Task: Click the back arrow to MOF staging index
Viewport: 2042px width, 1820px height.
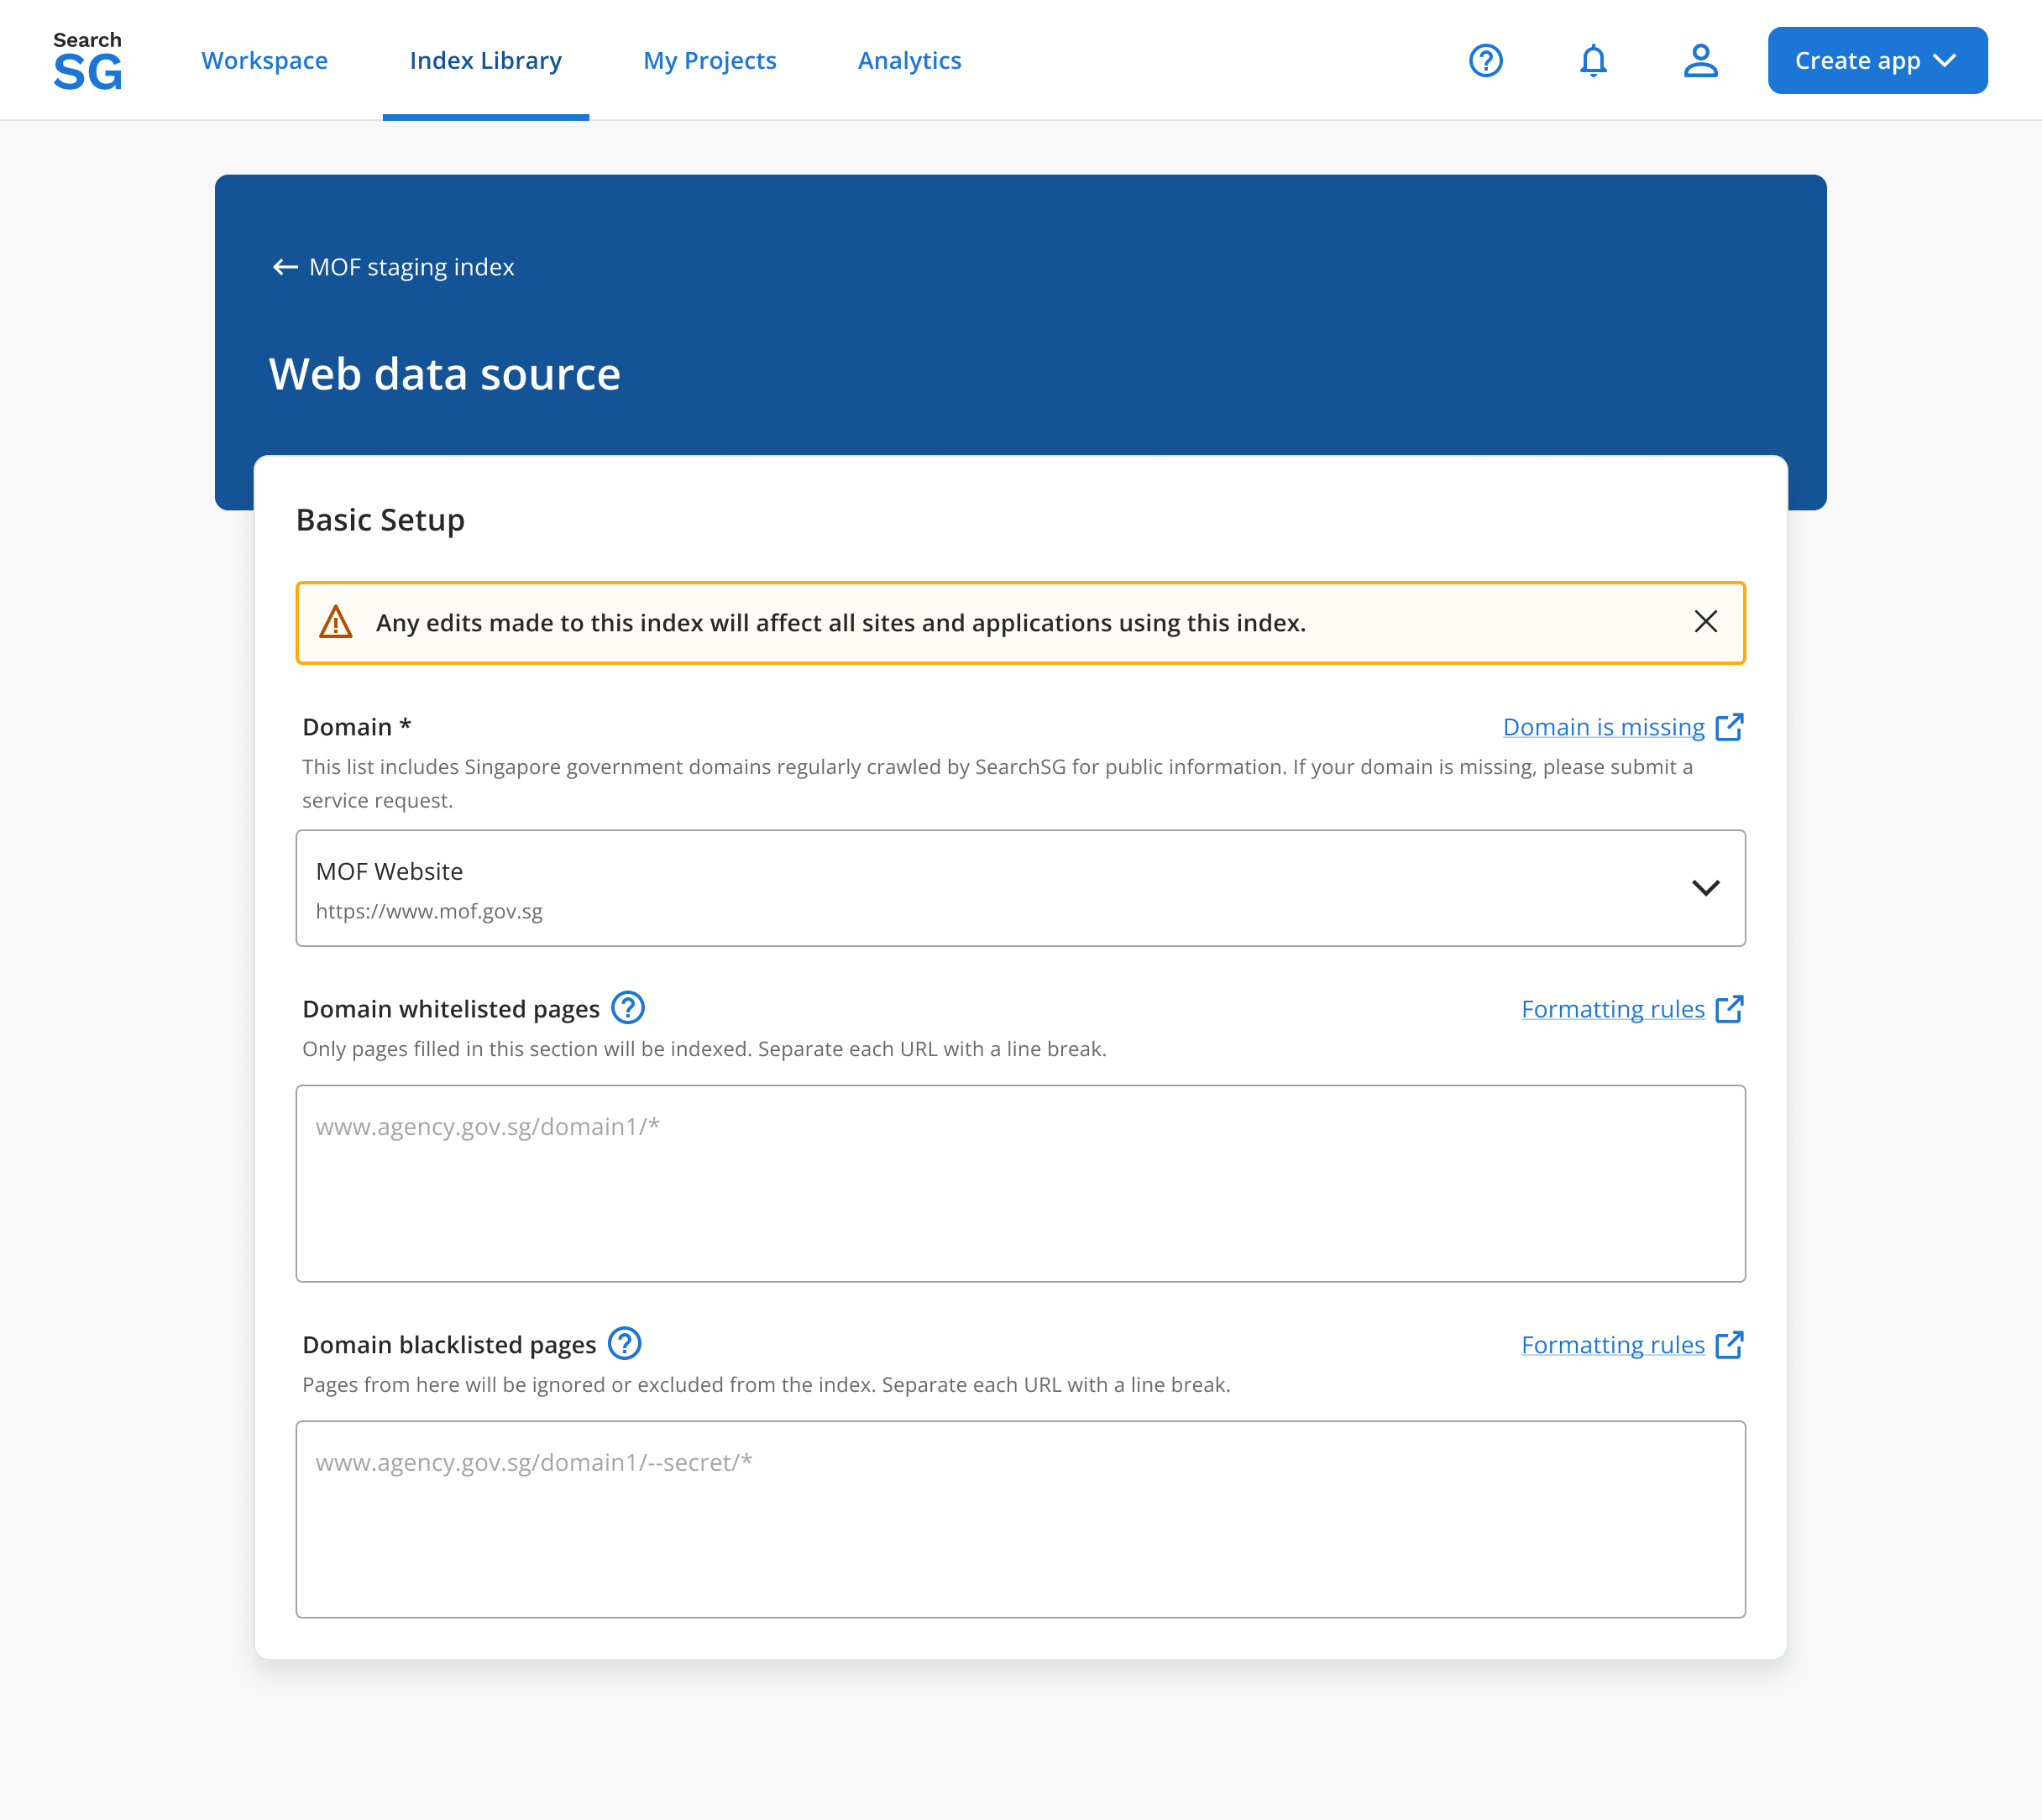Action: pyautogui.click(x=284, y=267)
